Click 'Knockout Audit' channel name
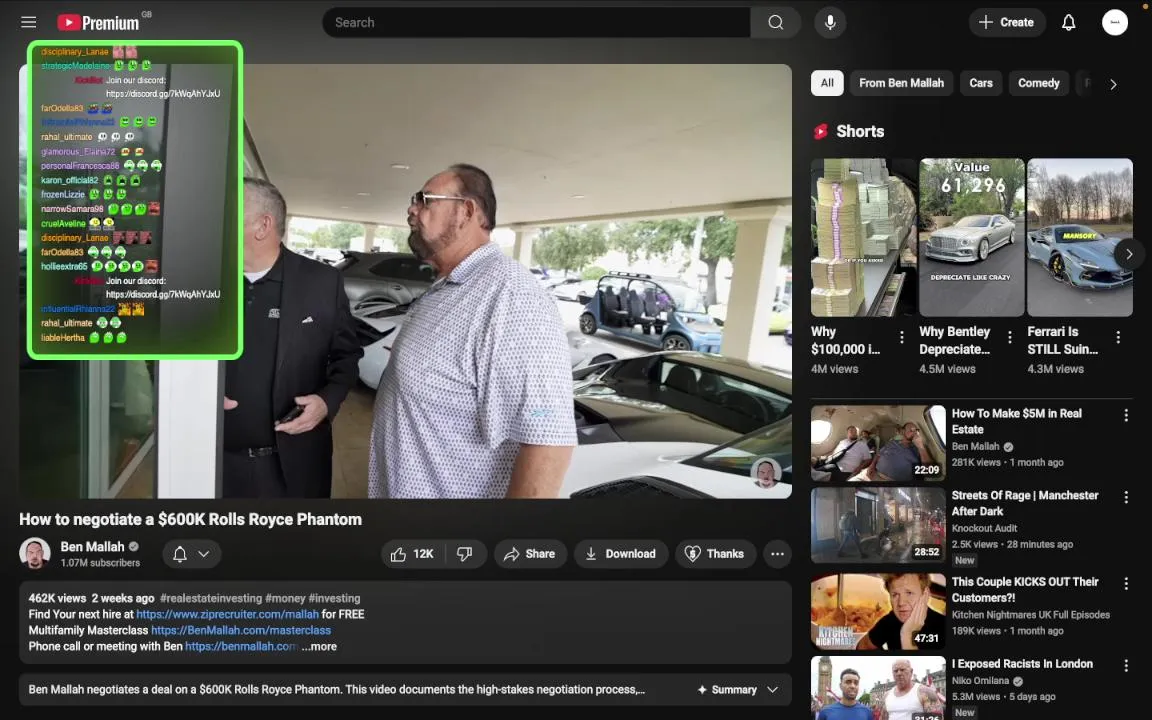 984,528
